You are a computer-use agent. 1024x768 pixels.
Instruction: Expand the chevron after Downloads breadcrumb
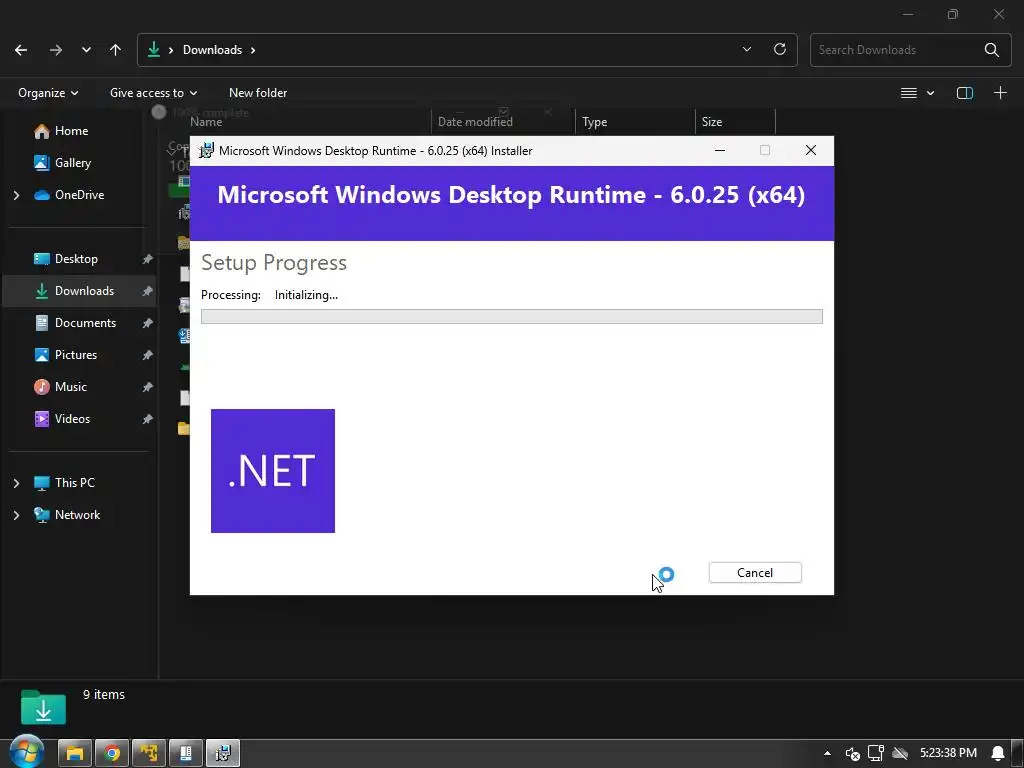click(253, 50)
